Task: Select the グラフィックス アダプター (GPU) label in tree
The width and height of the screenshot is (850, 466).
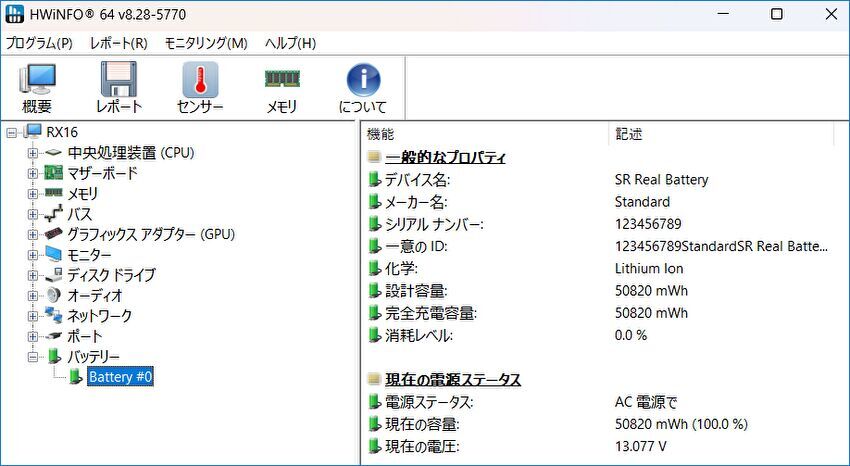Action: [x=151, y=235]
